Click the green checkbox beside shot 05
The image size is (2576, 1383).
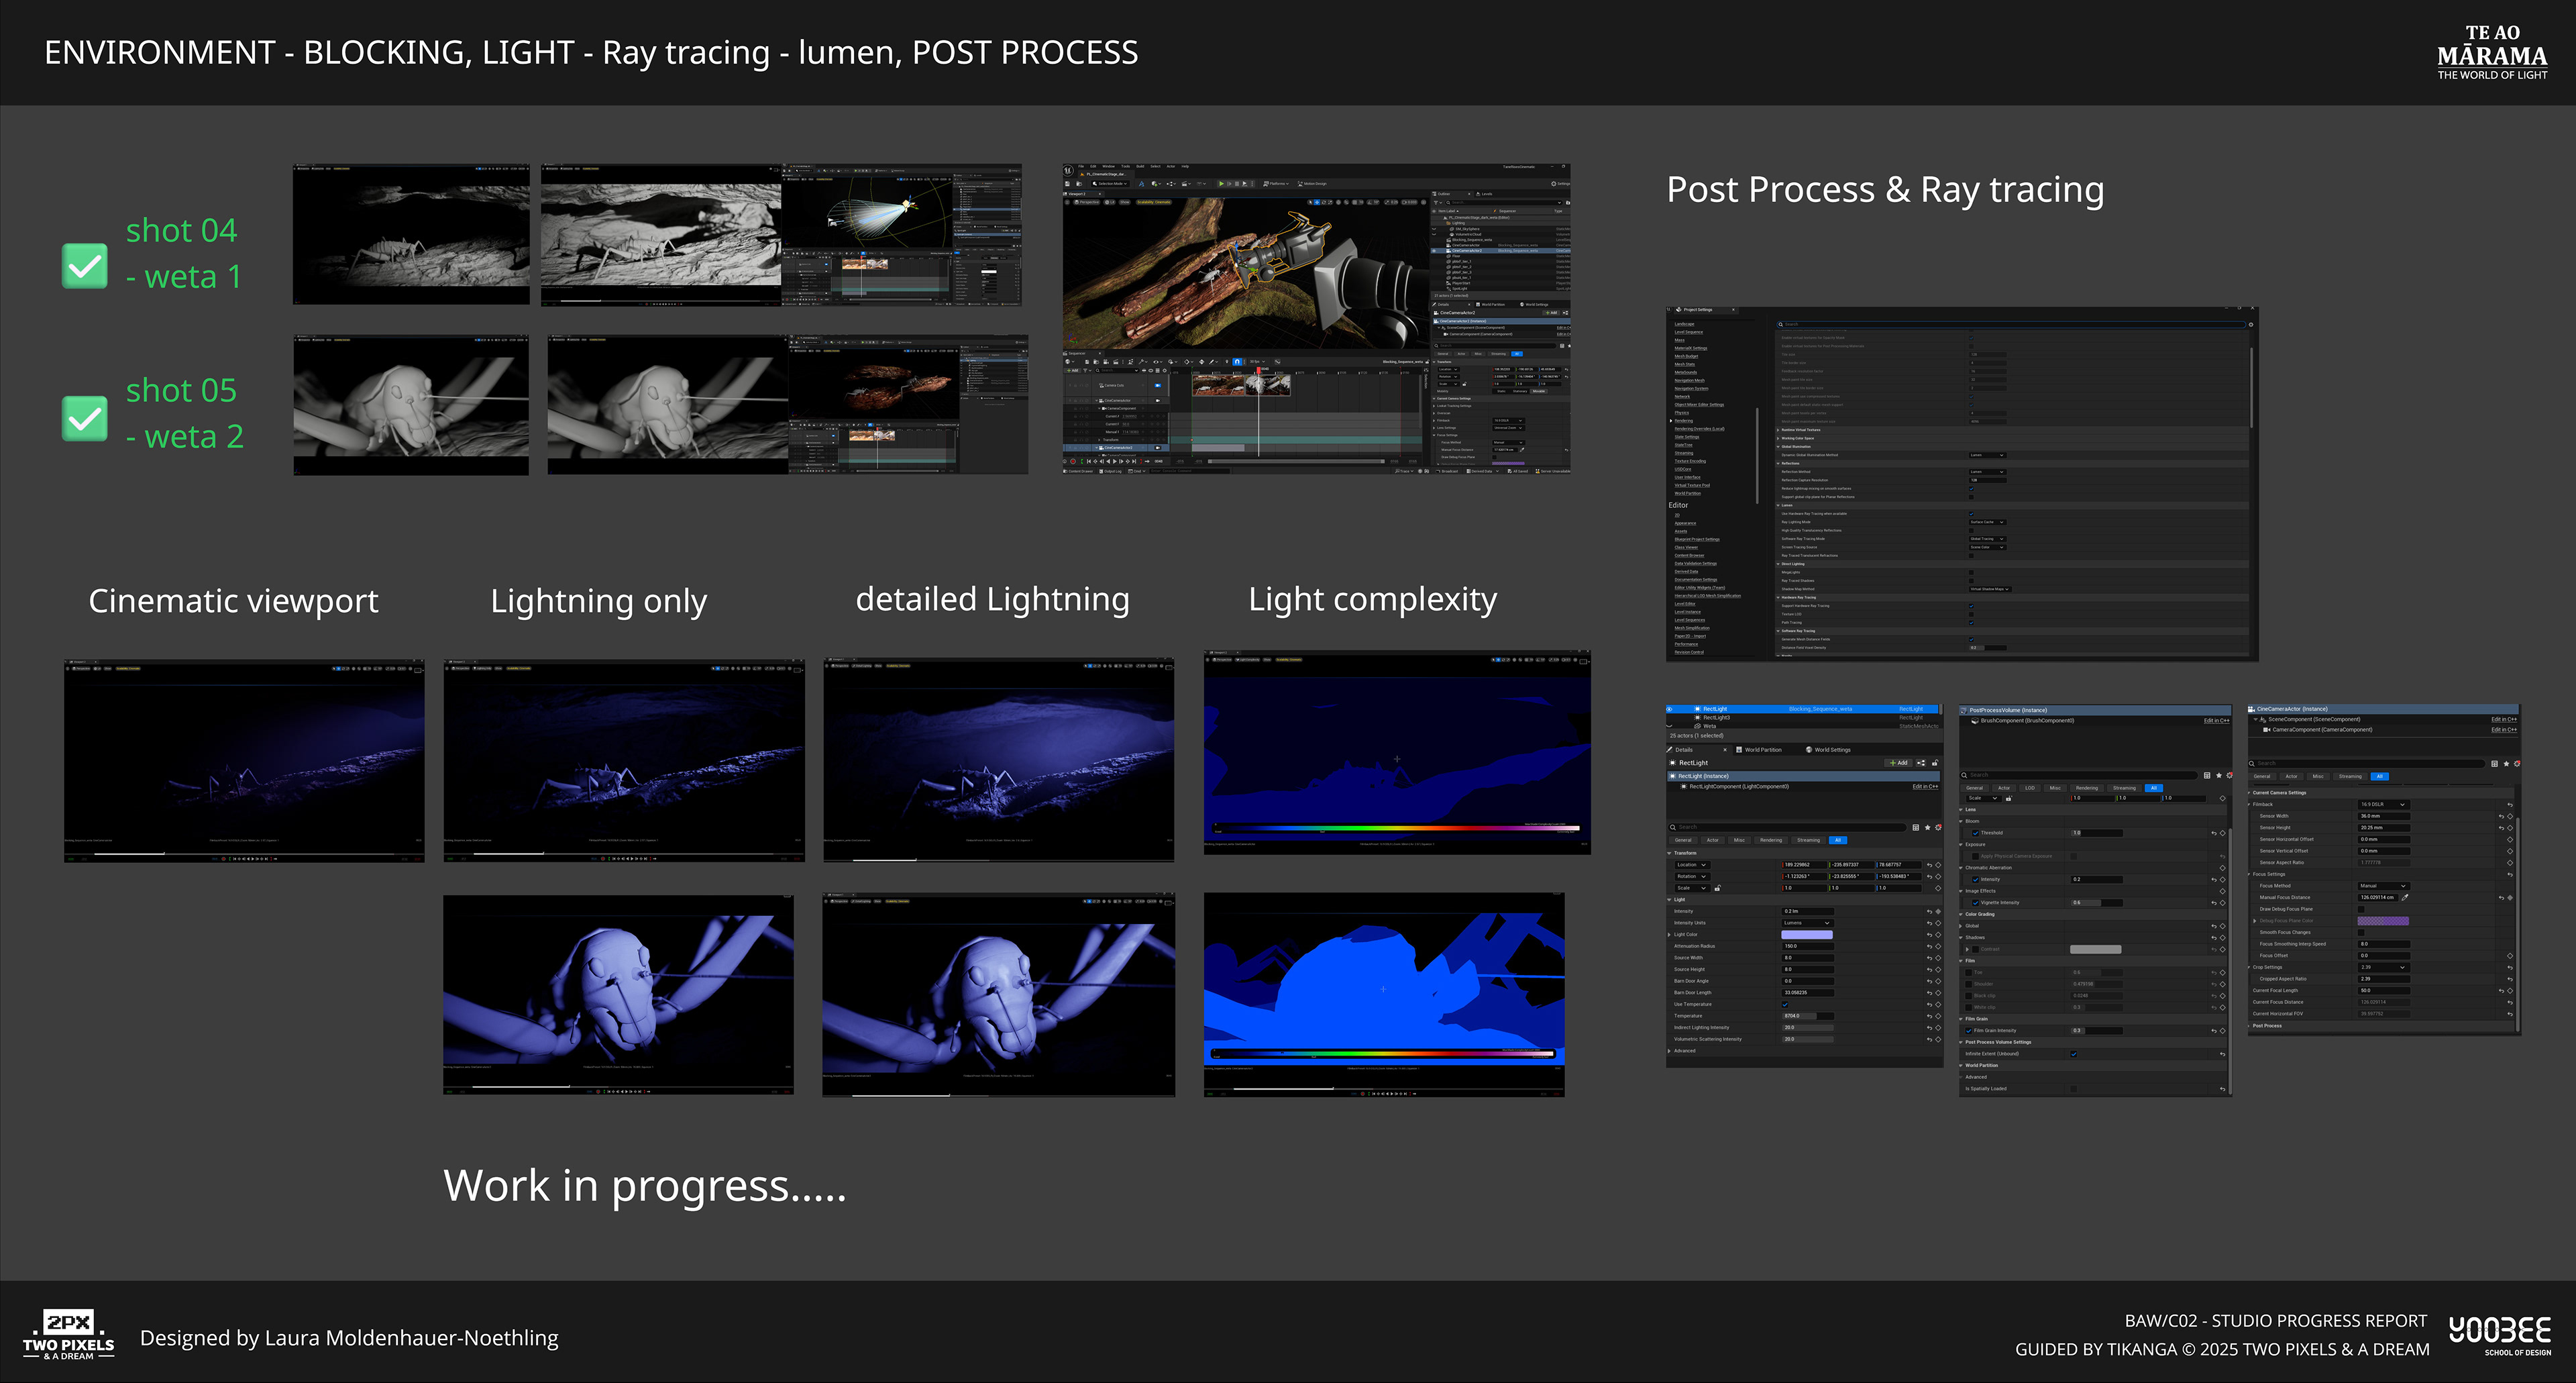coord(85,418)
